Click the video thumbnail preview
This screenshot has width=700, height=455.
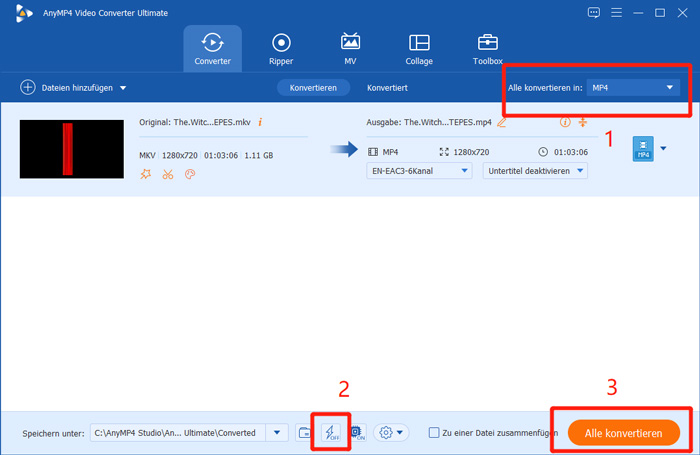[69, 148]
